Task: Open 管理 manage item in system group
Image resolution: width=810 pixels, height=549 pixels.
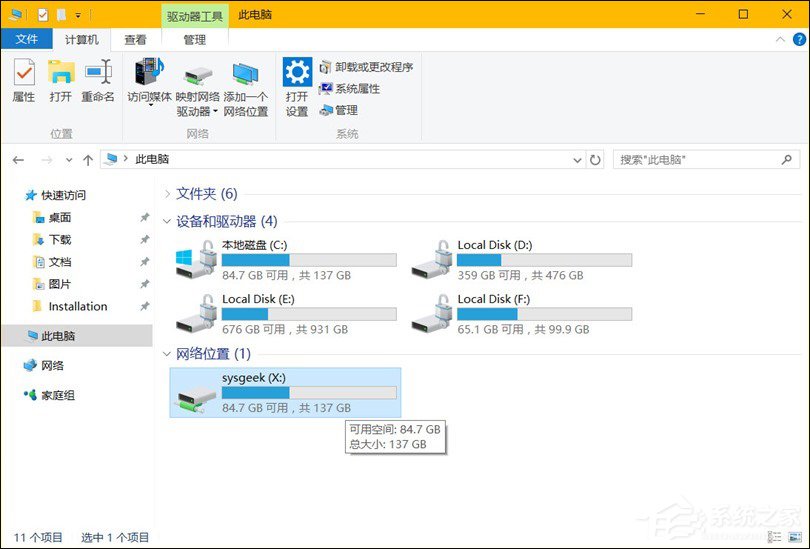Action: pyautogui.click(x=339, y=110)
